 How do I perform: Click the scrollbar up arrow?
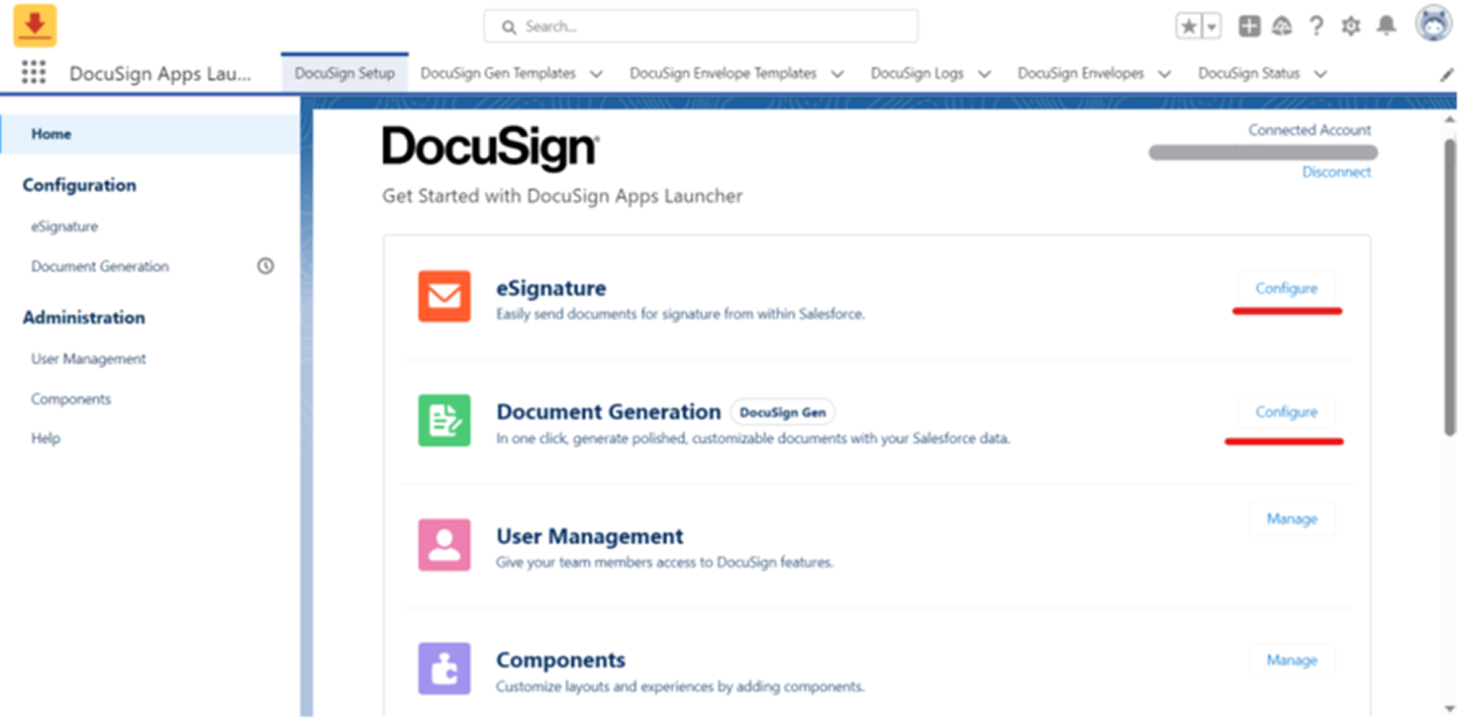click(x=1449, y=120)
